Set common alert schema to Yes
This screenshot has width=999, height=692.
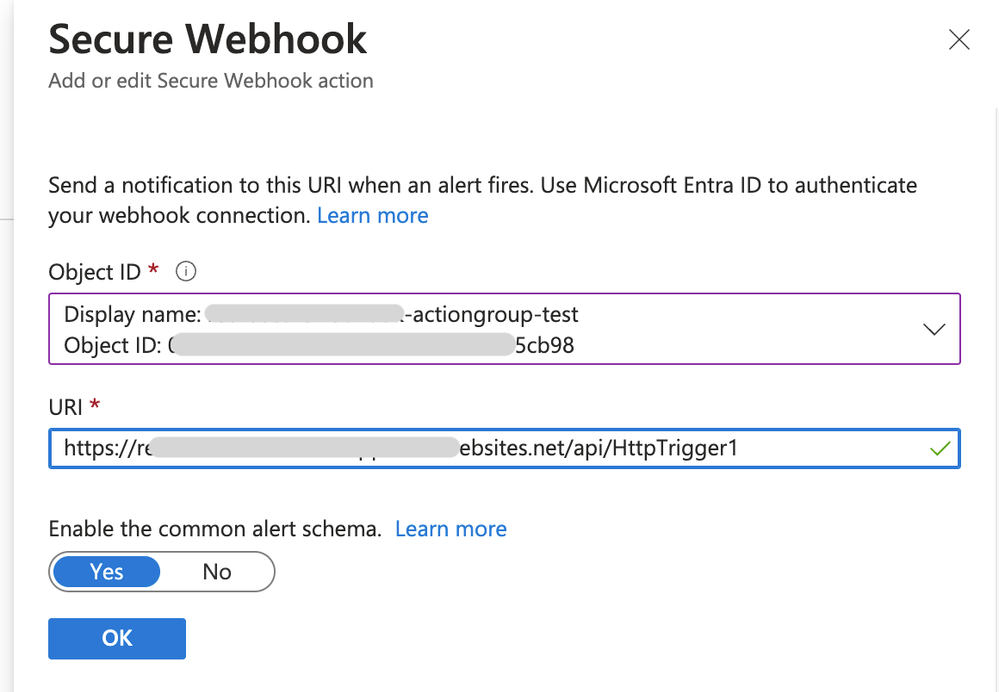(x=106, y=572)
